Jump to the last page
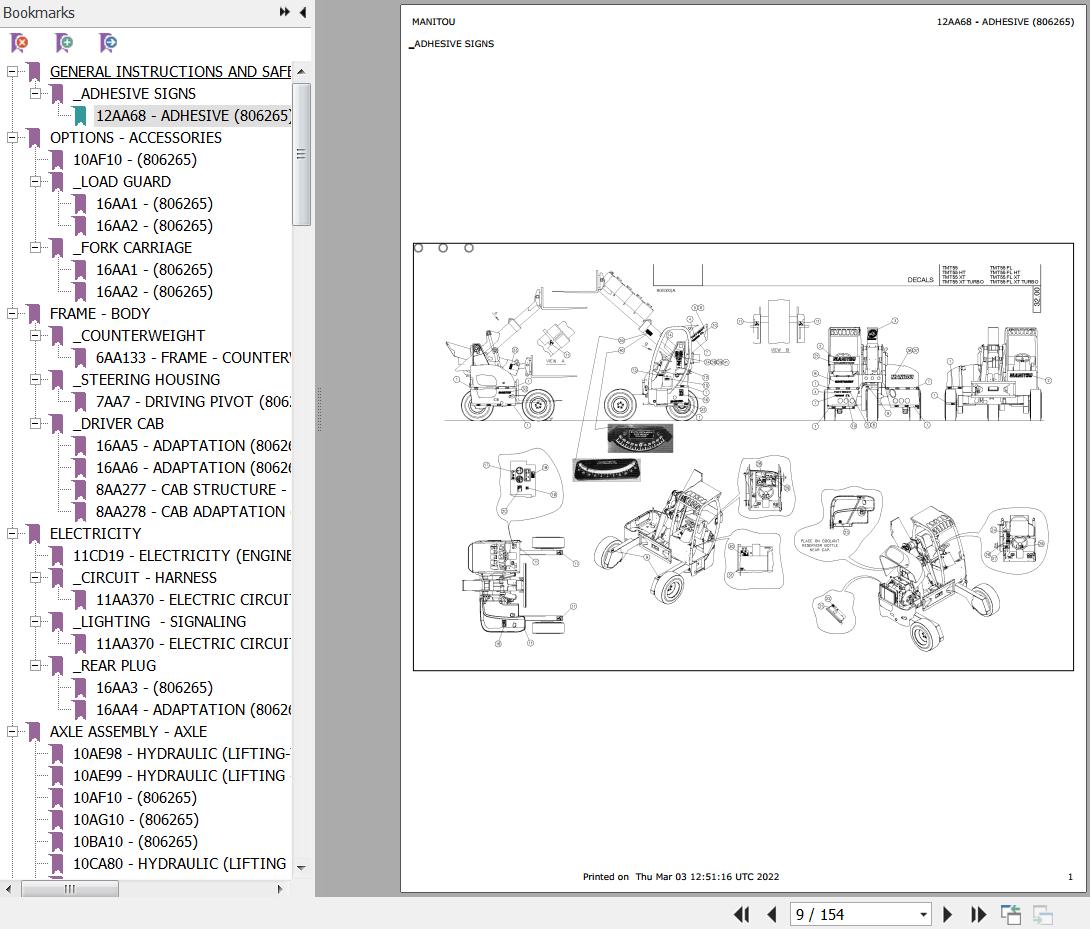1090x929 pixels. tap(978, 914)
